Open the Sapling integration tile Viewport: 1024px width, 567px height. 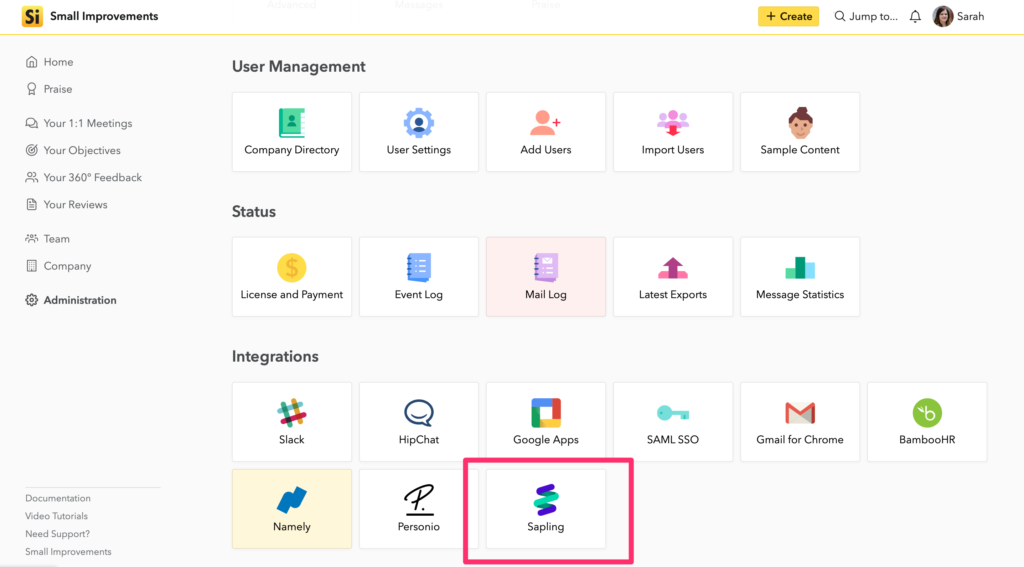545,509
